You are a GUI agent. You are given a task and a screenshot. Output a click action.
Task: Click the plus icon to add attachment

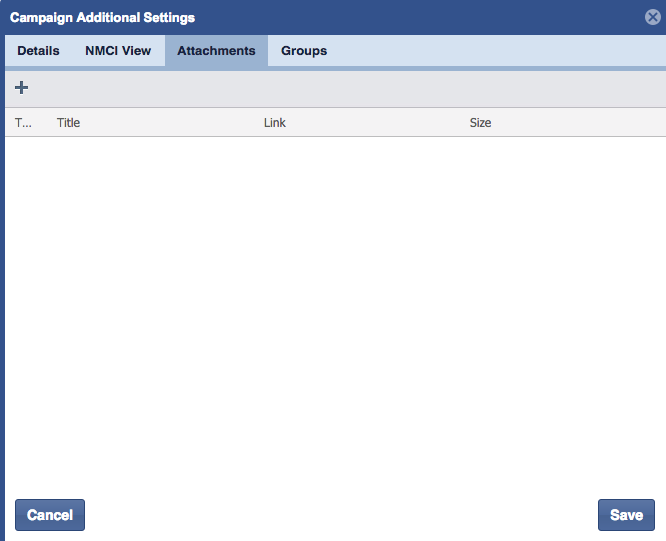(21, 88)
